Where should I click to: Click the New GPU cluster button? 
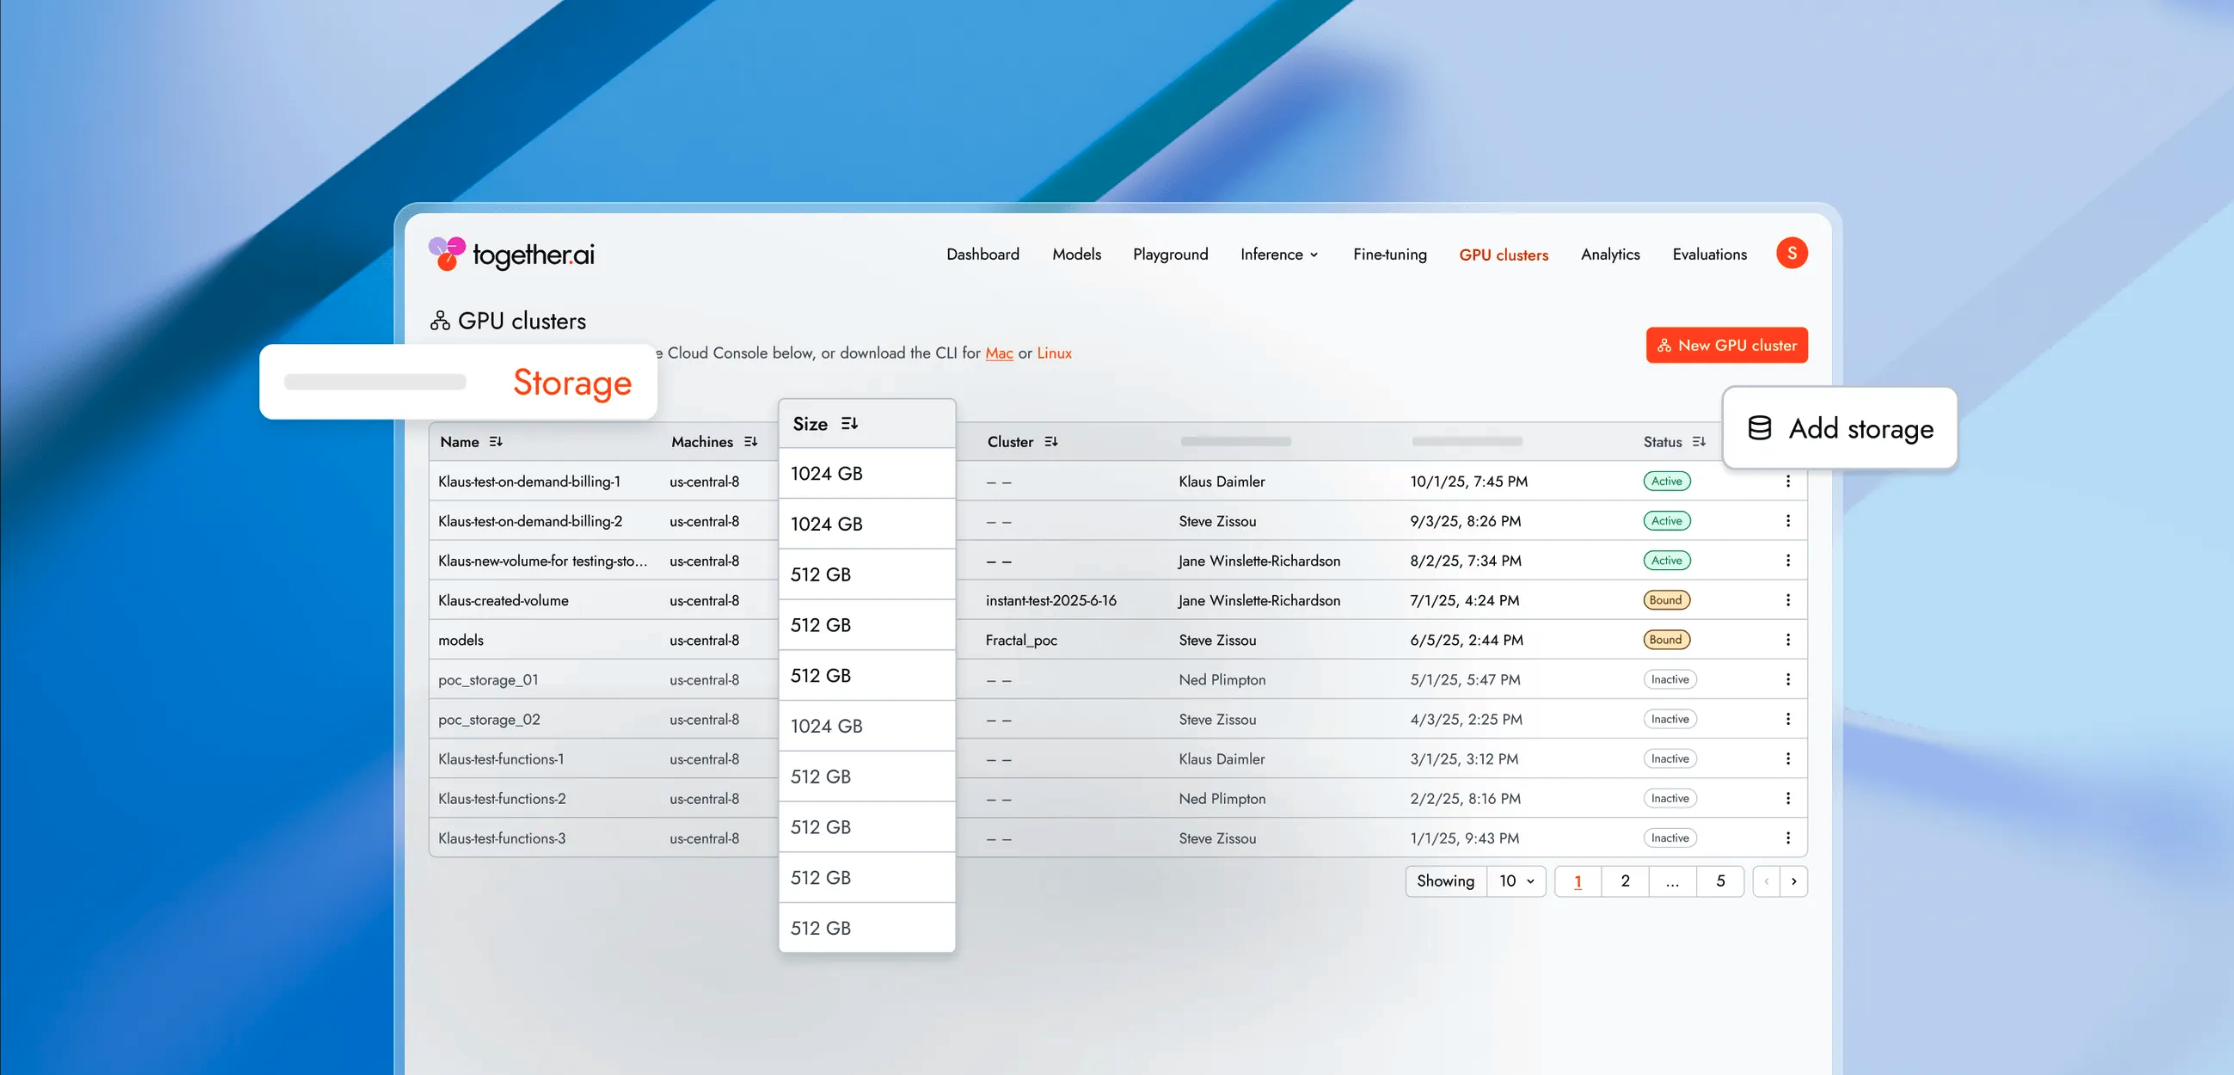(1726, 346)
